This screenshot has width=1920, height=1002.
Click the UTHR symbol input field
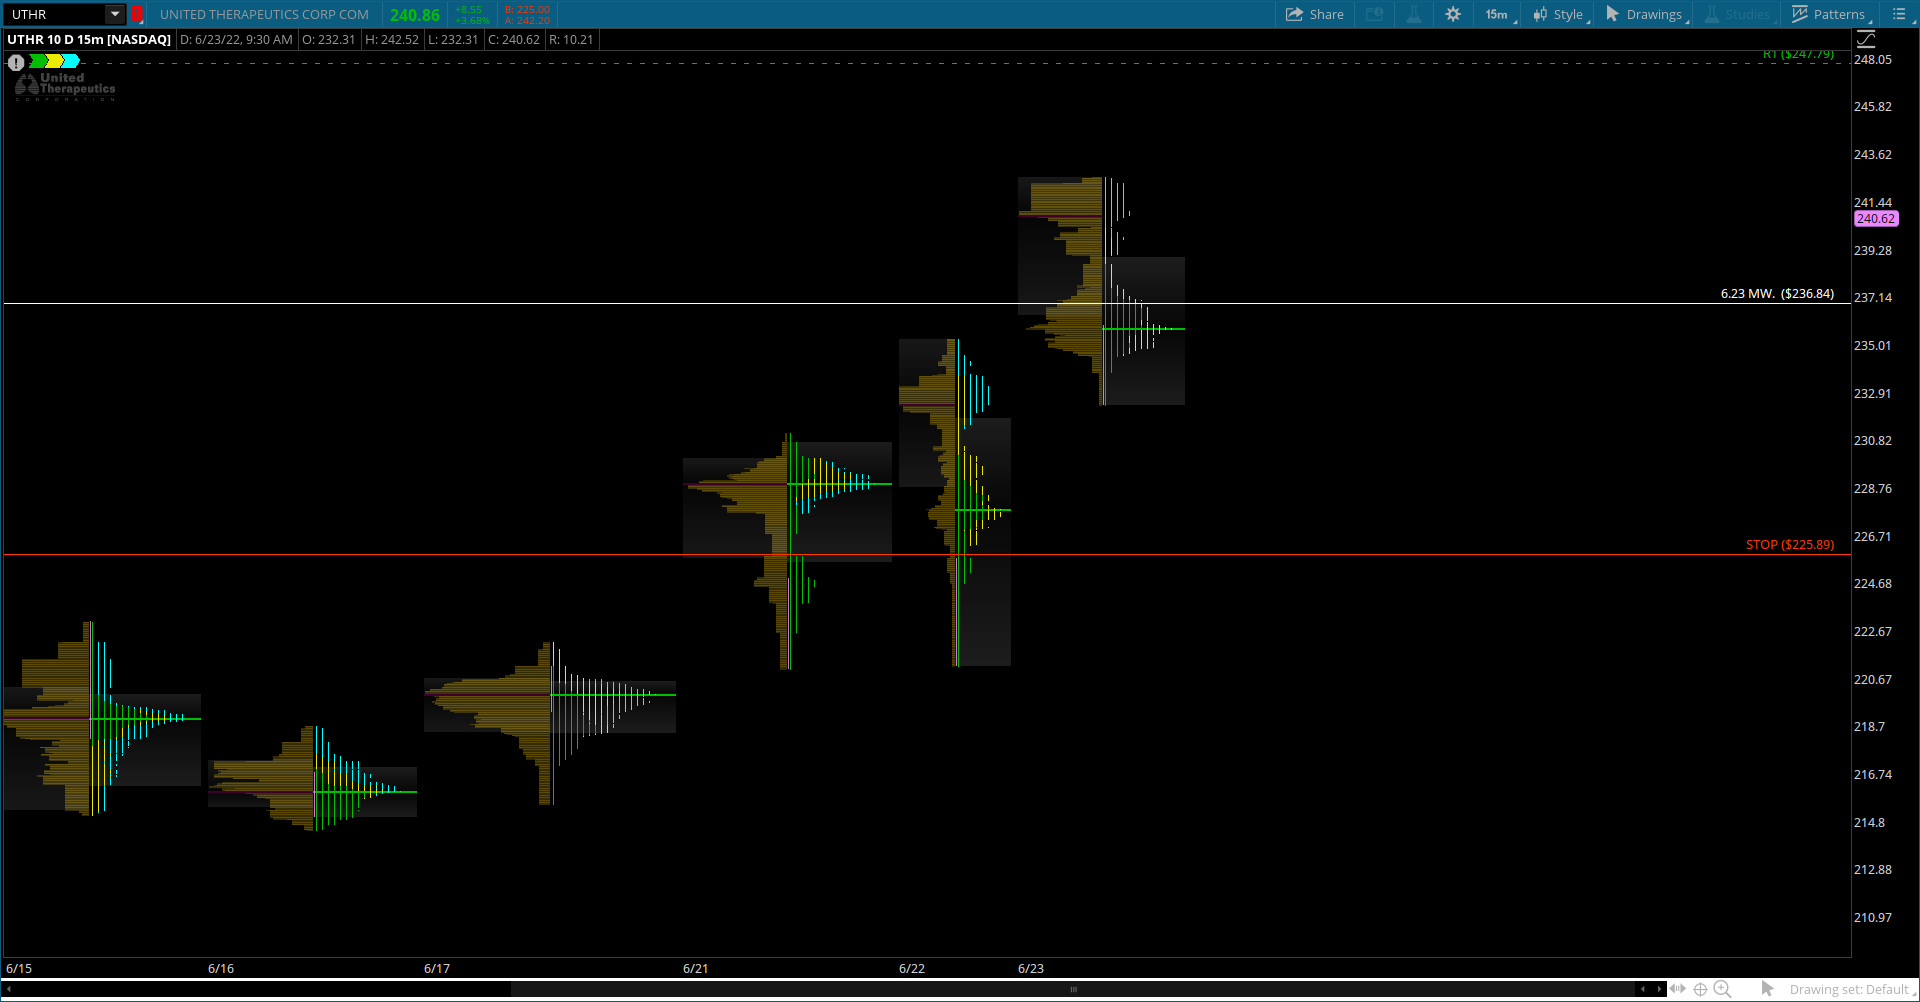pyautogui.click(x=56, y=14)
